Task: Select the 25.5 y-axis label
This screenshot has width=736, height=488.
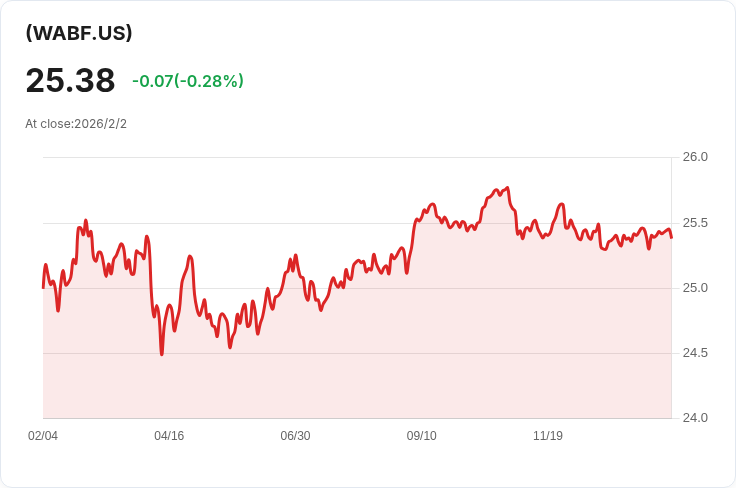Action: (x=695, y=222)
